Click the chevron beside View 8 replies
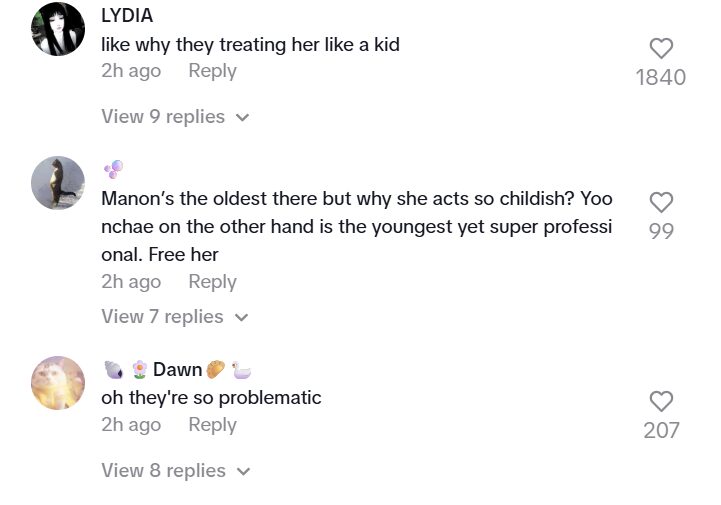Screen dimensions: 721x505 click(242, 471)
